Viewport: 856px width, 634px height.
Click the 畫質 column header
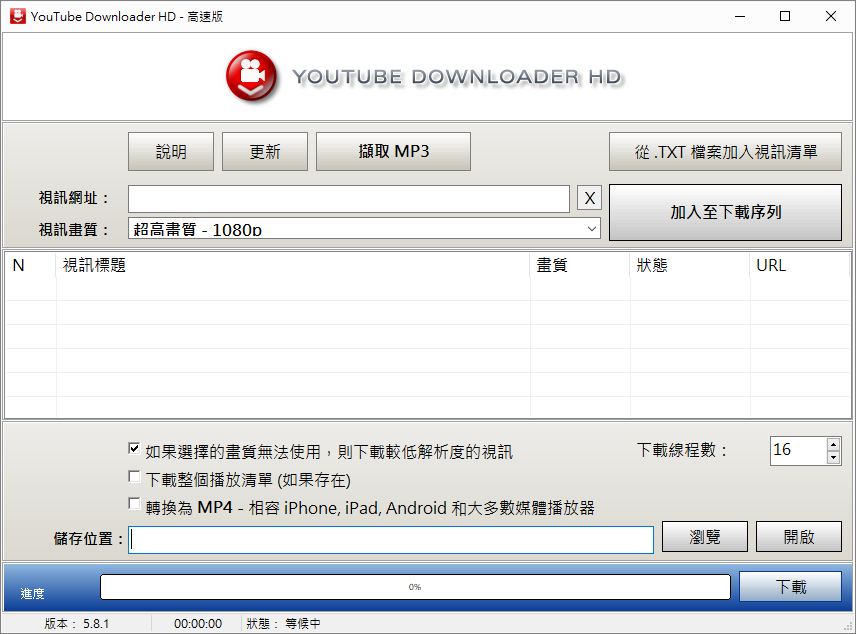point(580,265)
